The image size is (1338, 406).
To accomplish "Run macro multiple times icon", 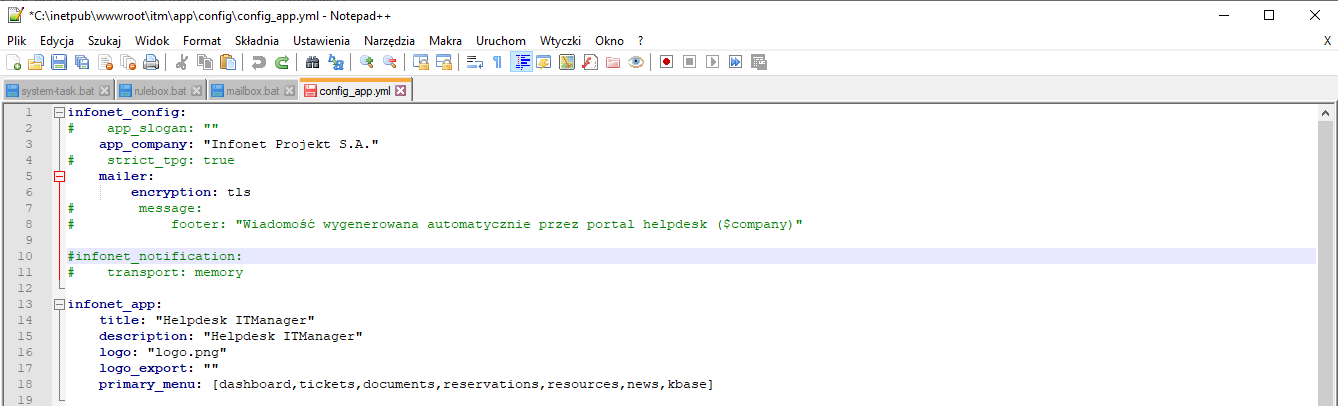I will tap(736, 62).
